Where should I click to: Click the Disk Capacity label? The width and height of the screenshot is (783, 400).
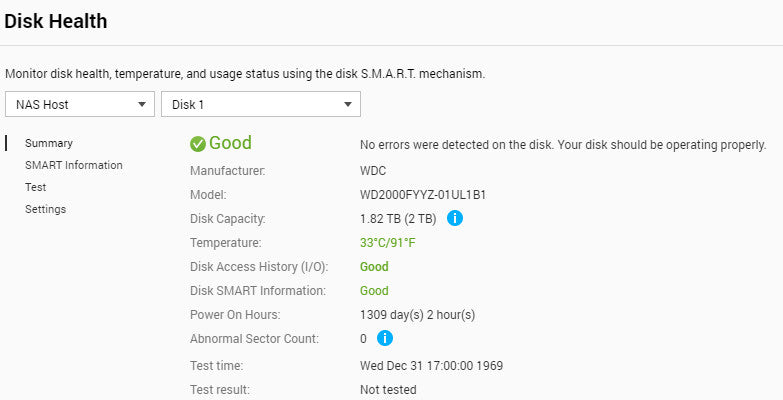(228, 219)
